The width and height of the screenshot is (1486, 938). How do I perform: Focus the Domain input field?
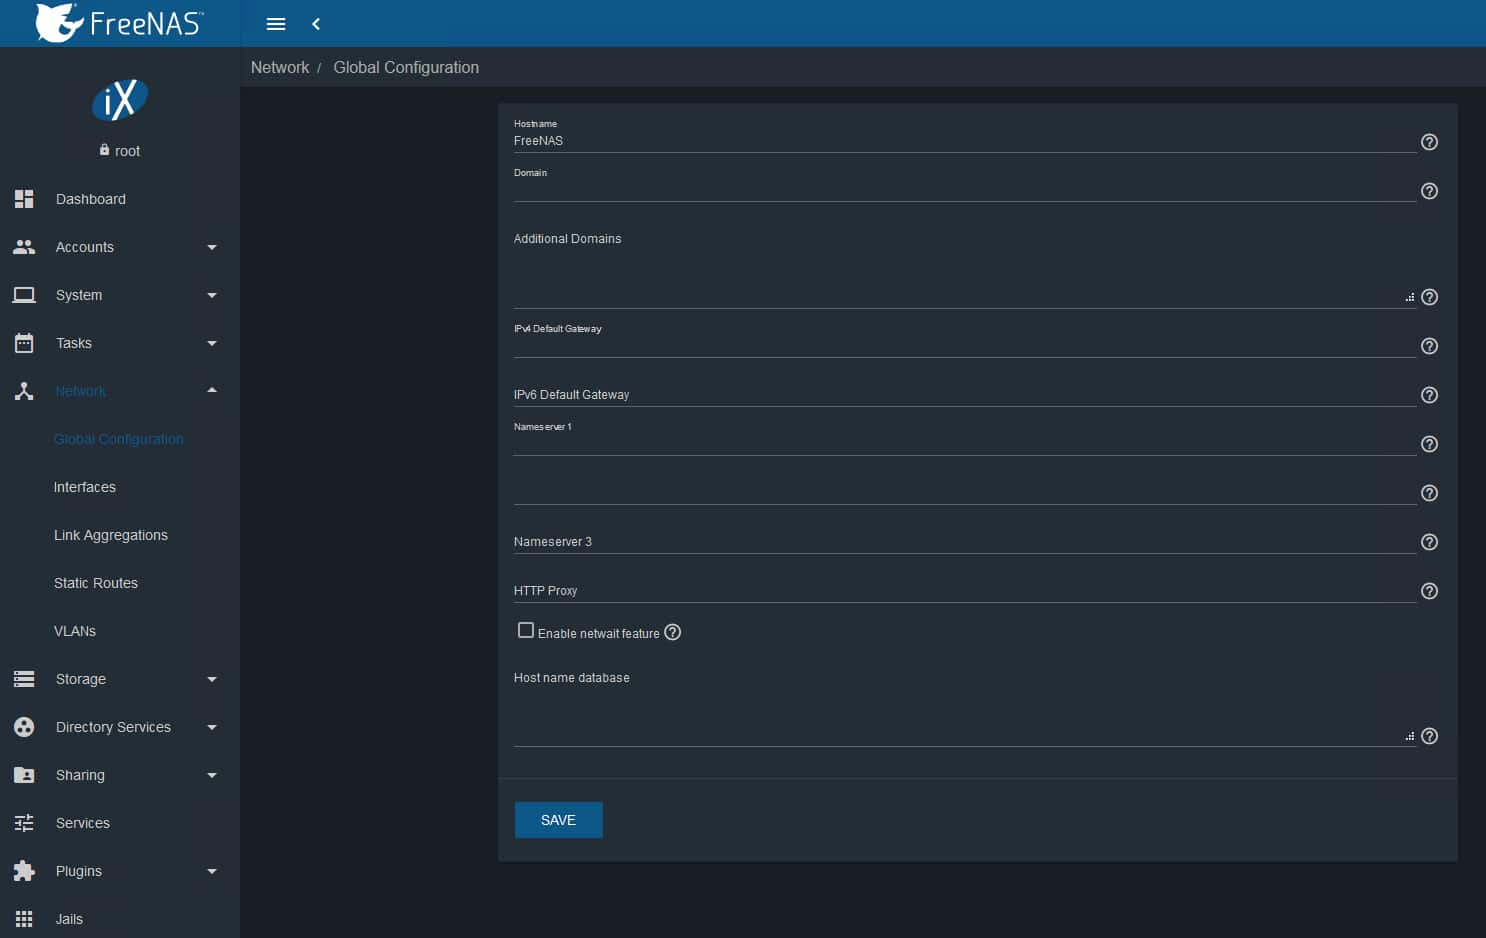point(964,190)
